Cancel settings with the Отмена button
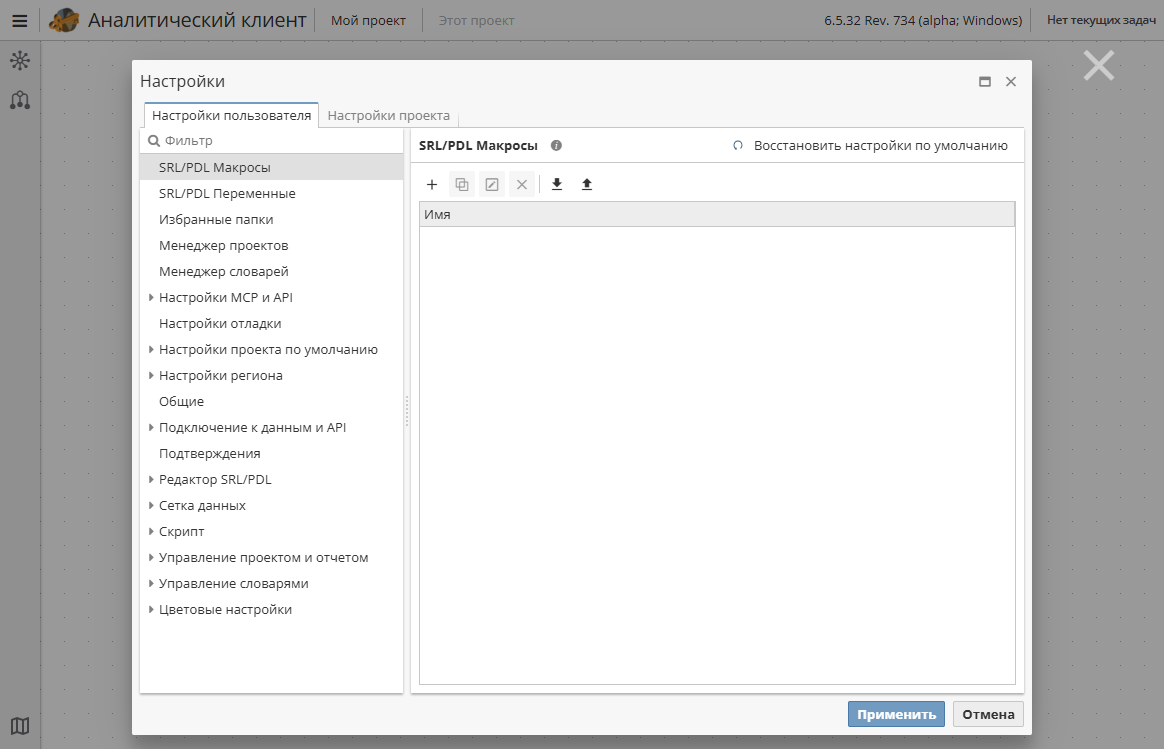This screenshot has height=749, width=1164. [x=987, y=714]
